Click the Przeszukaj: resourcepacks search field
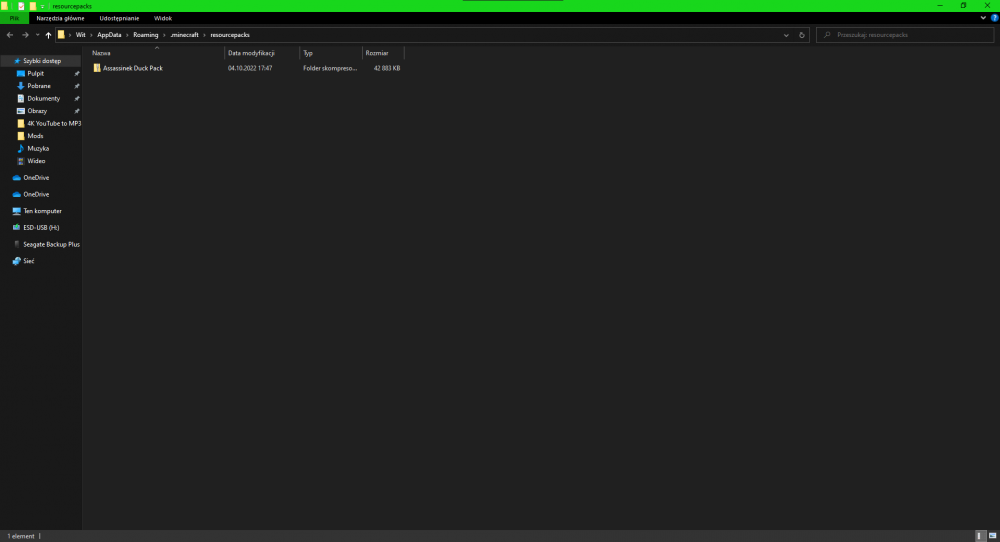This screenshot has height=542, width=1000. coord(904,35)
